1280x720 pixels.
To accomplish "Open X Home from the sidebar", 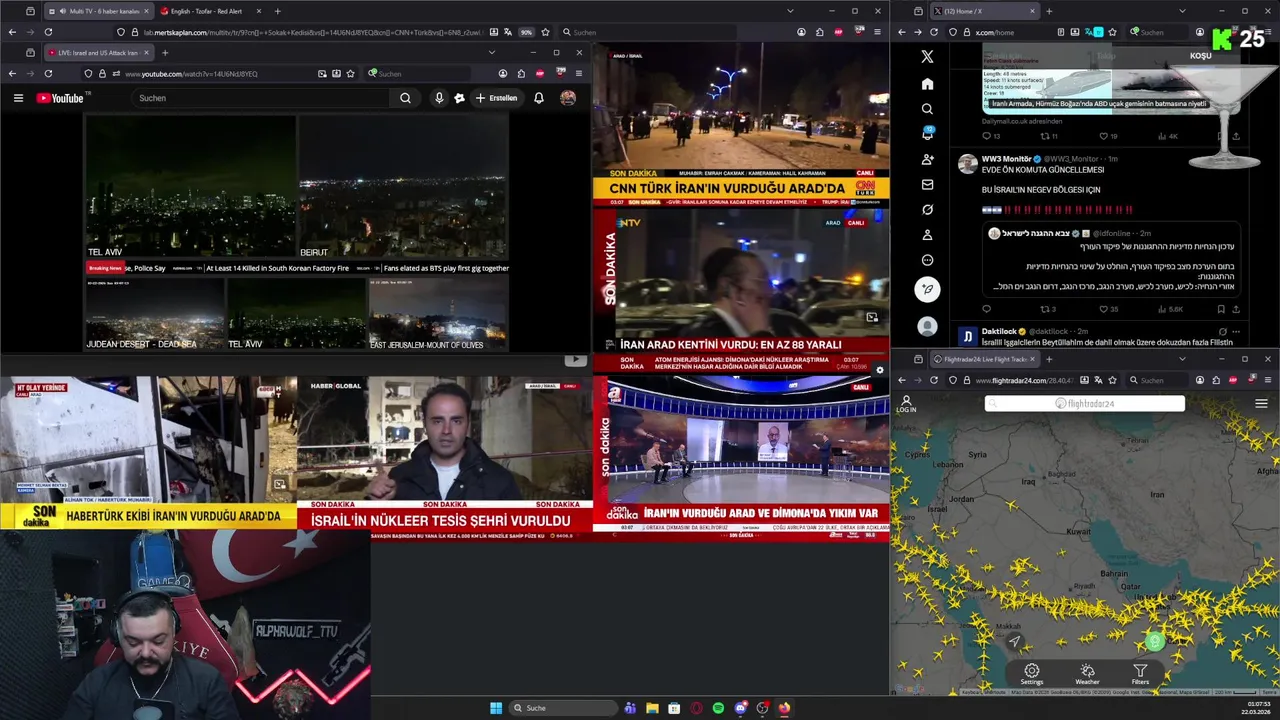I will click(927, 84).
